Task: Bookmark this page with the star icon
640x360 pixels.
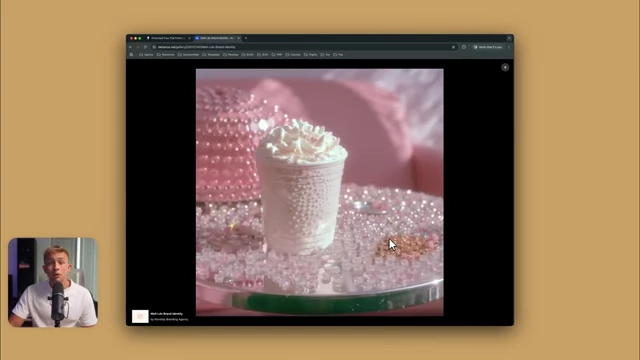Action: click(x=453, y=47)
